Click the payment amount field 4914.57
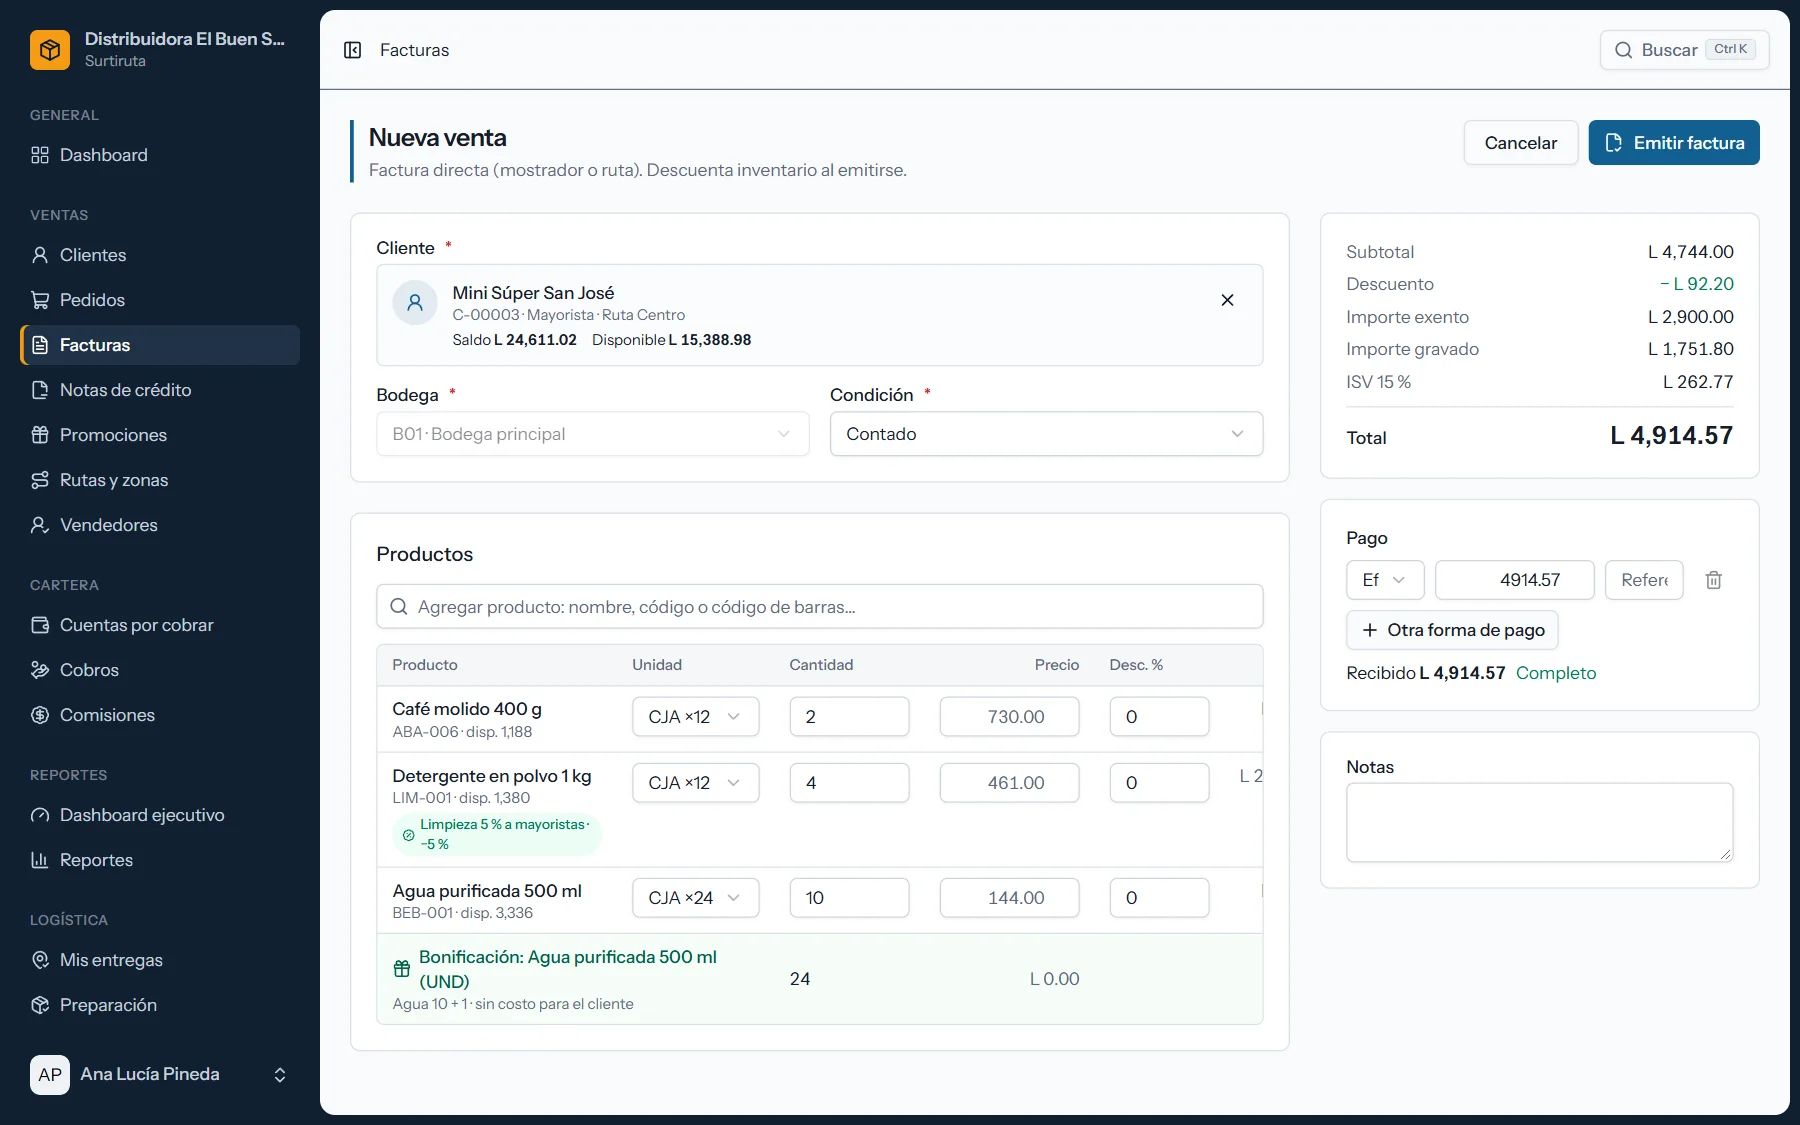Image resolution: width=1800 pixels, height=1125 pixels. 1515,580
